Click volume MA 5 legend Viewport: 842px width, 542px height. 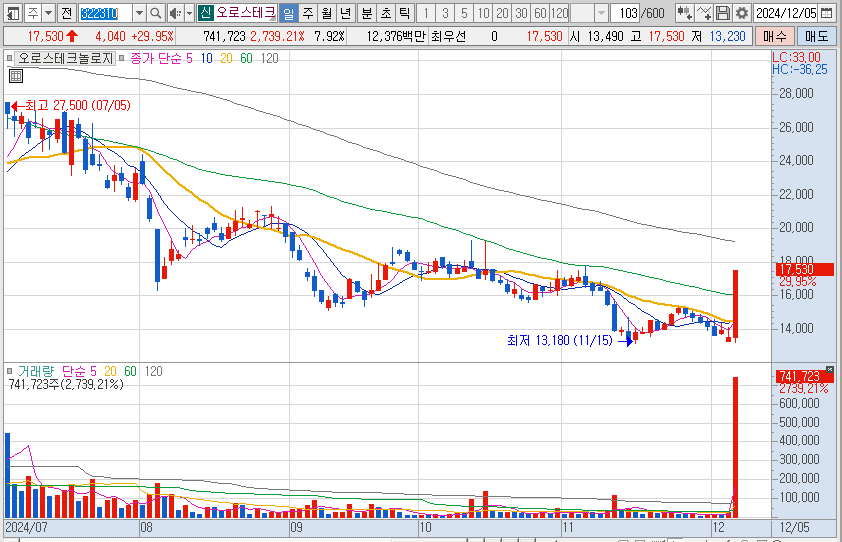point(93,371)
